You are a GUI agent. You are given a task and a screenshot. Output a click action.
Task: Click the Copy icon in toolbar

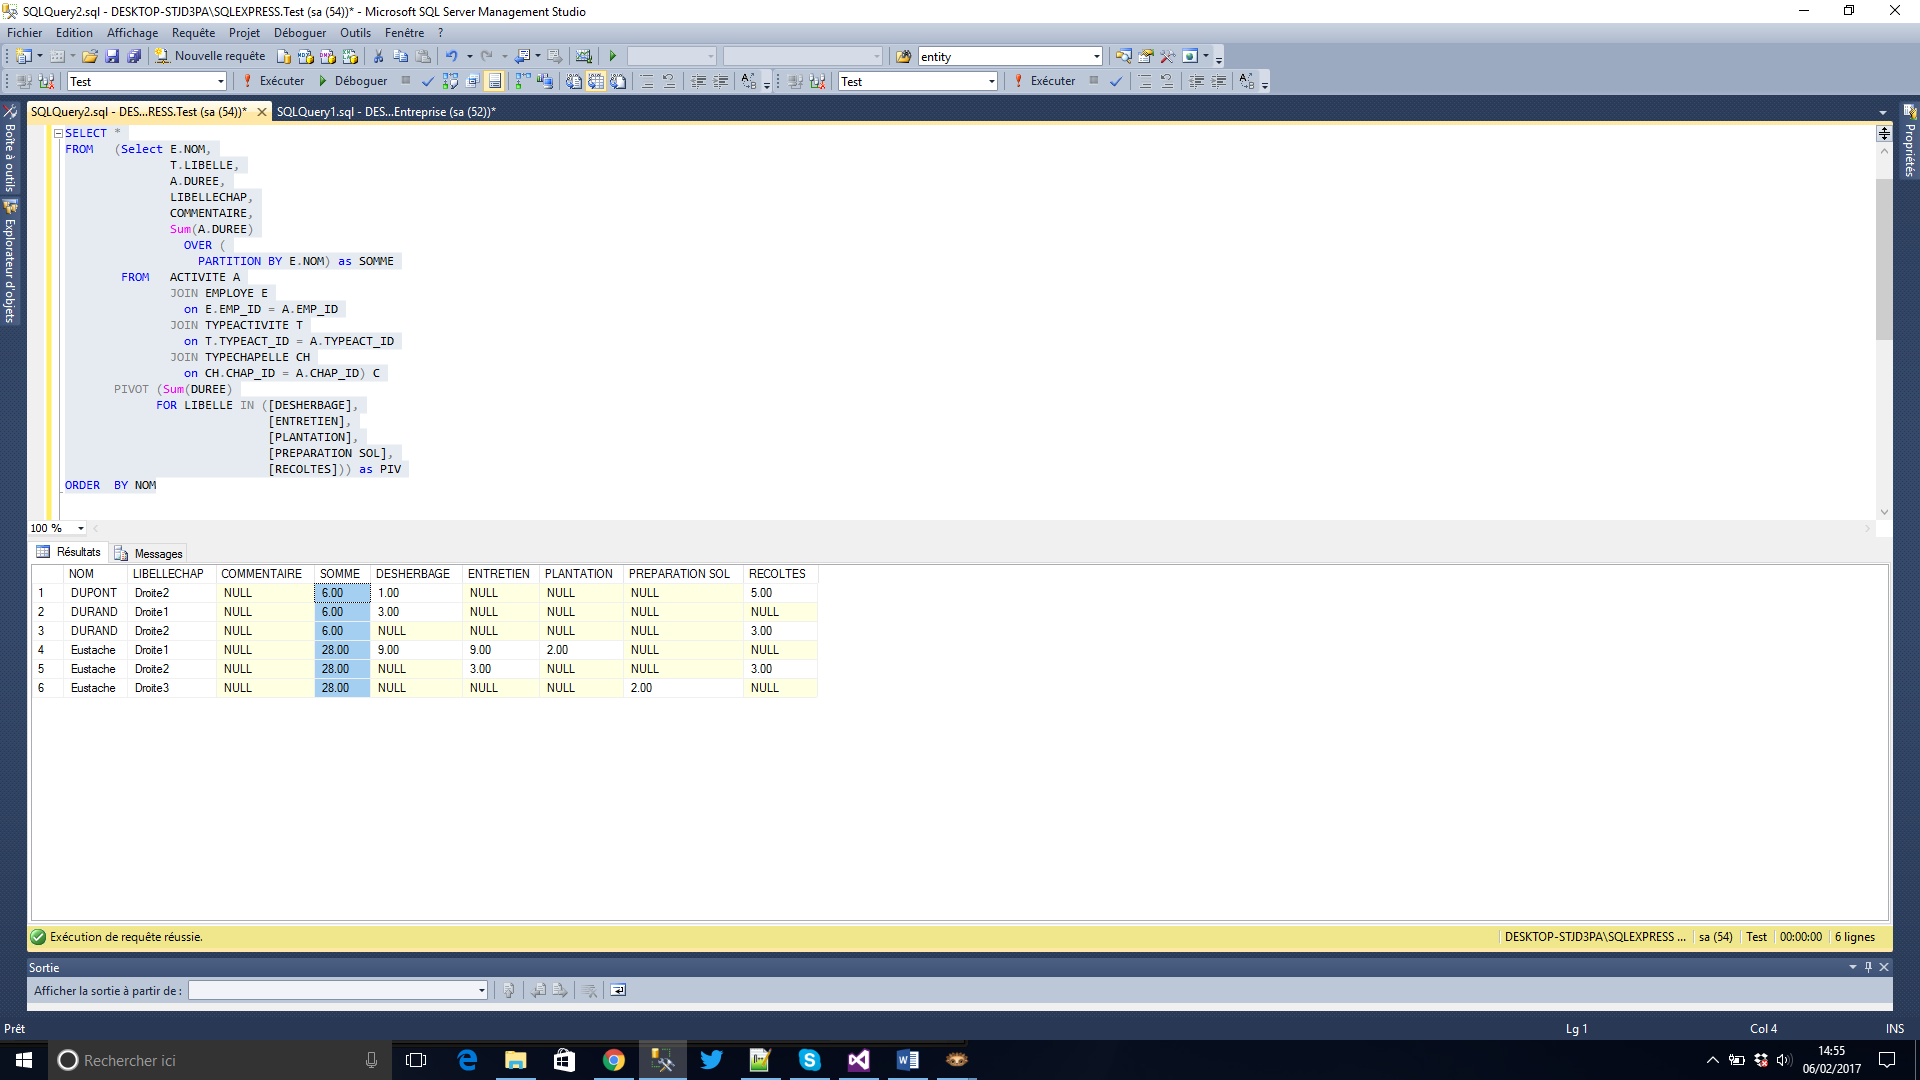(x=401, y=57)
